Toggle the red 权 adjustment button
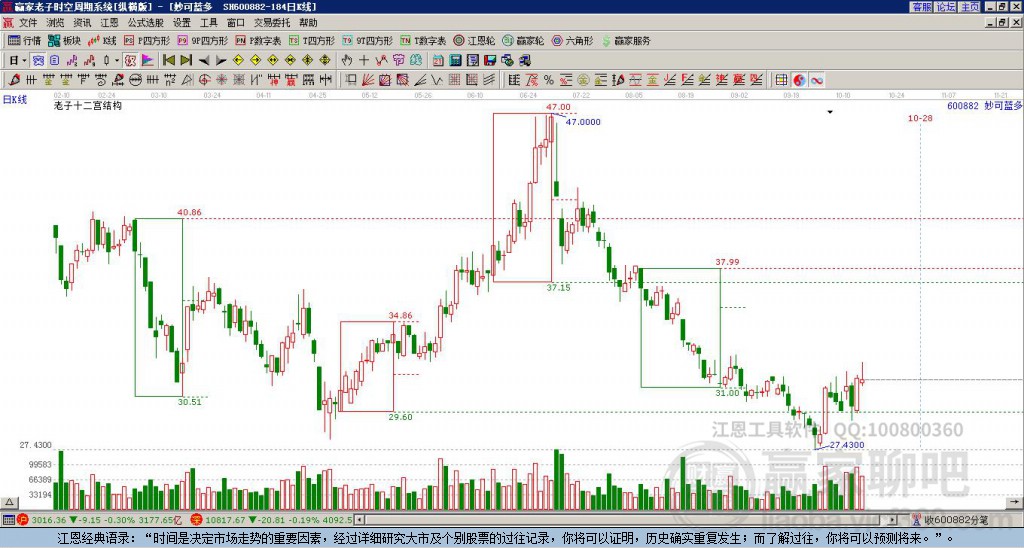1024x548 pixels. pyautogui.click(x=130, y=61)
